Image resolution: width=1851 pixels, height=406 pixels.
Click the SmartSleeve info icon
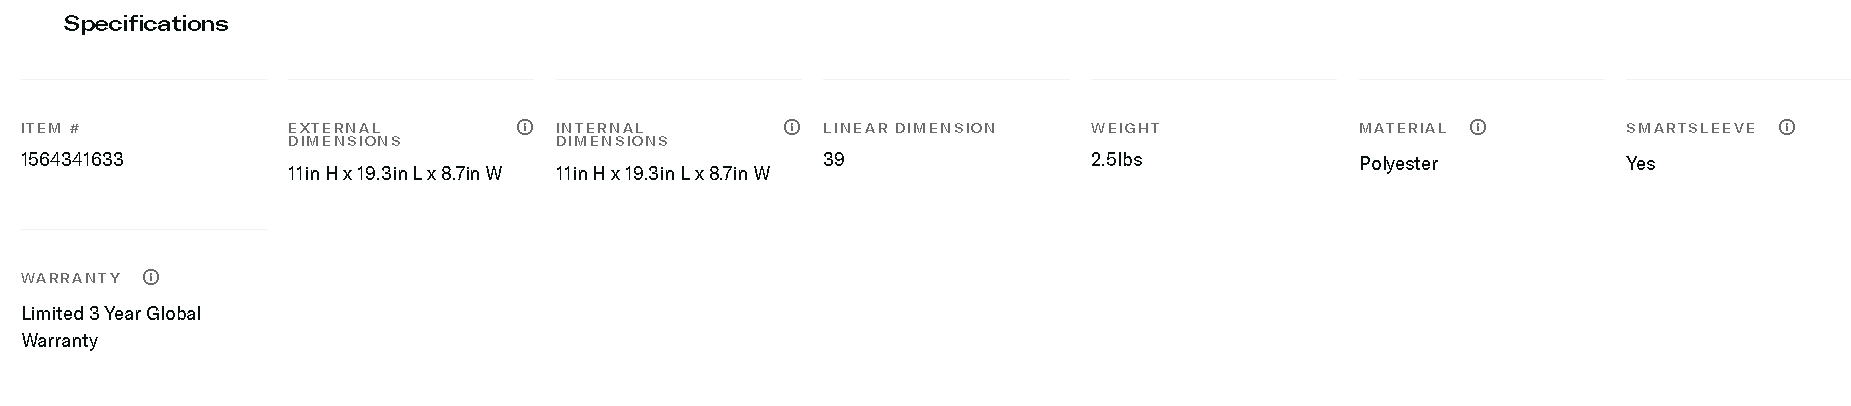[1787, 127]
